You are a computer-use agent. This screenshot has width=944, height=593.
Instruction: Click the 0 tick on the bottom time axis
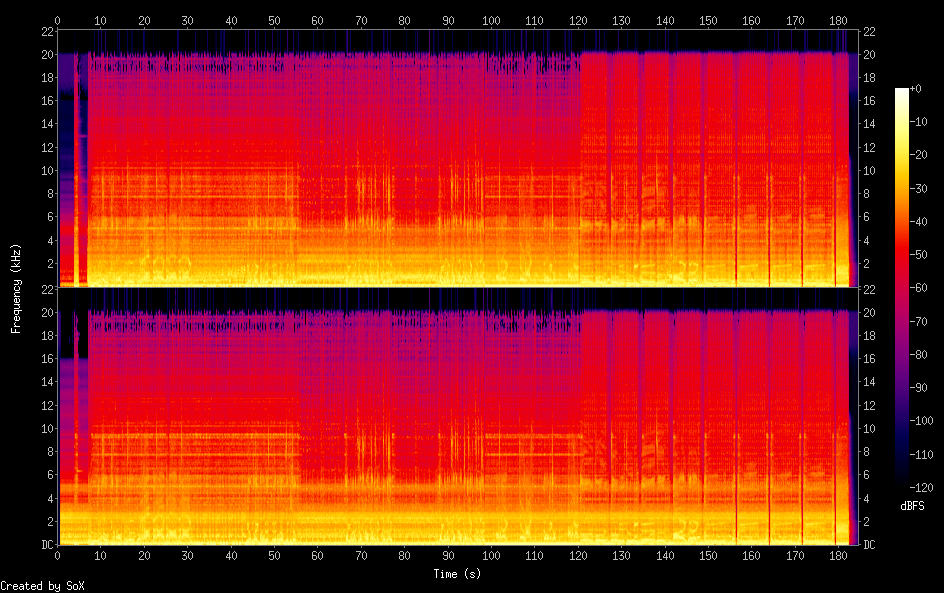click(x=58, y=555)
